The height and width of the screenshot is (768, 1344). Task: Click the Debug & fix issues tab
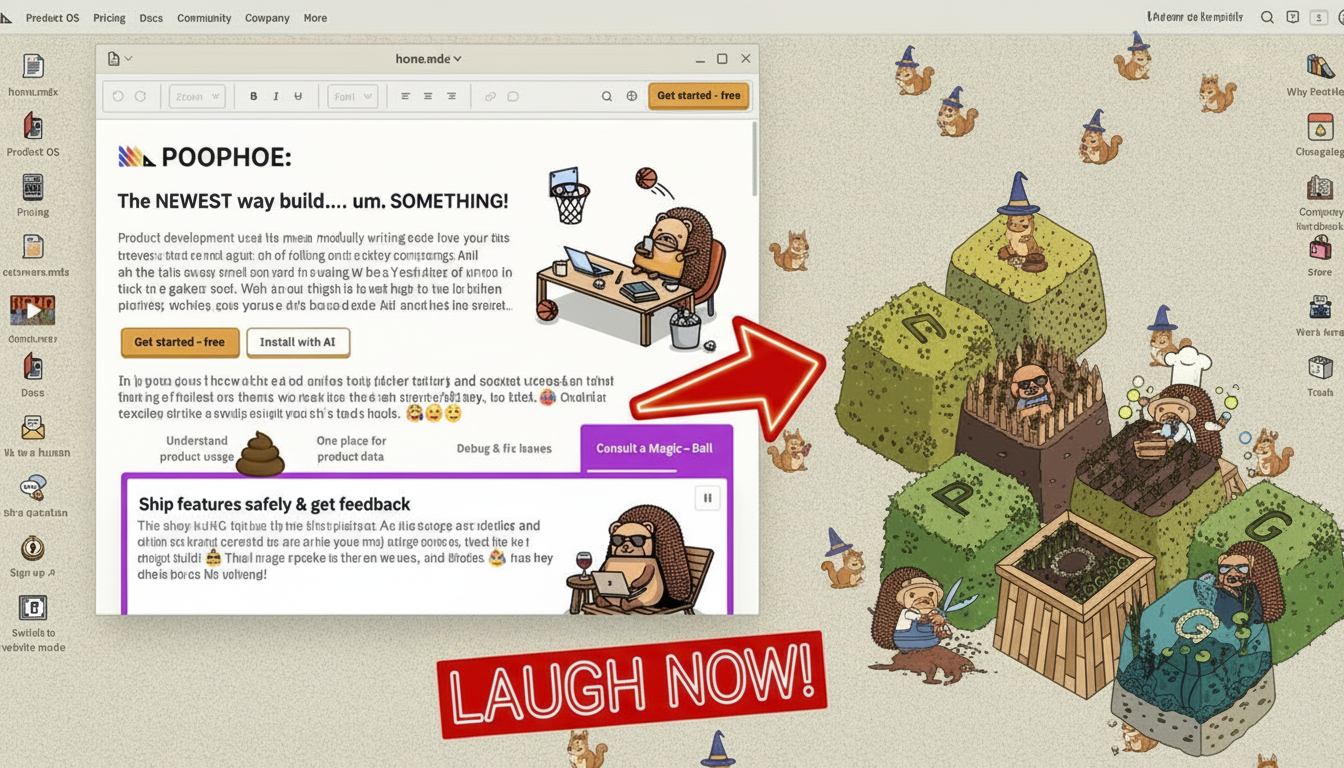(x=504, y=449)
